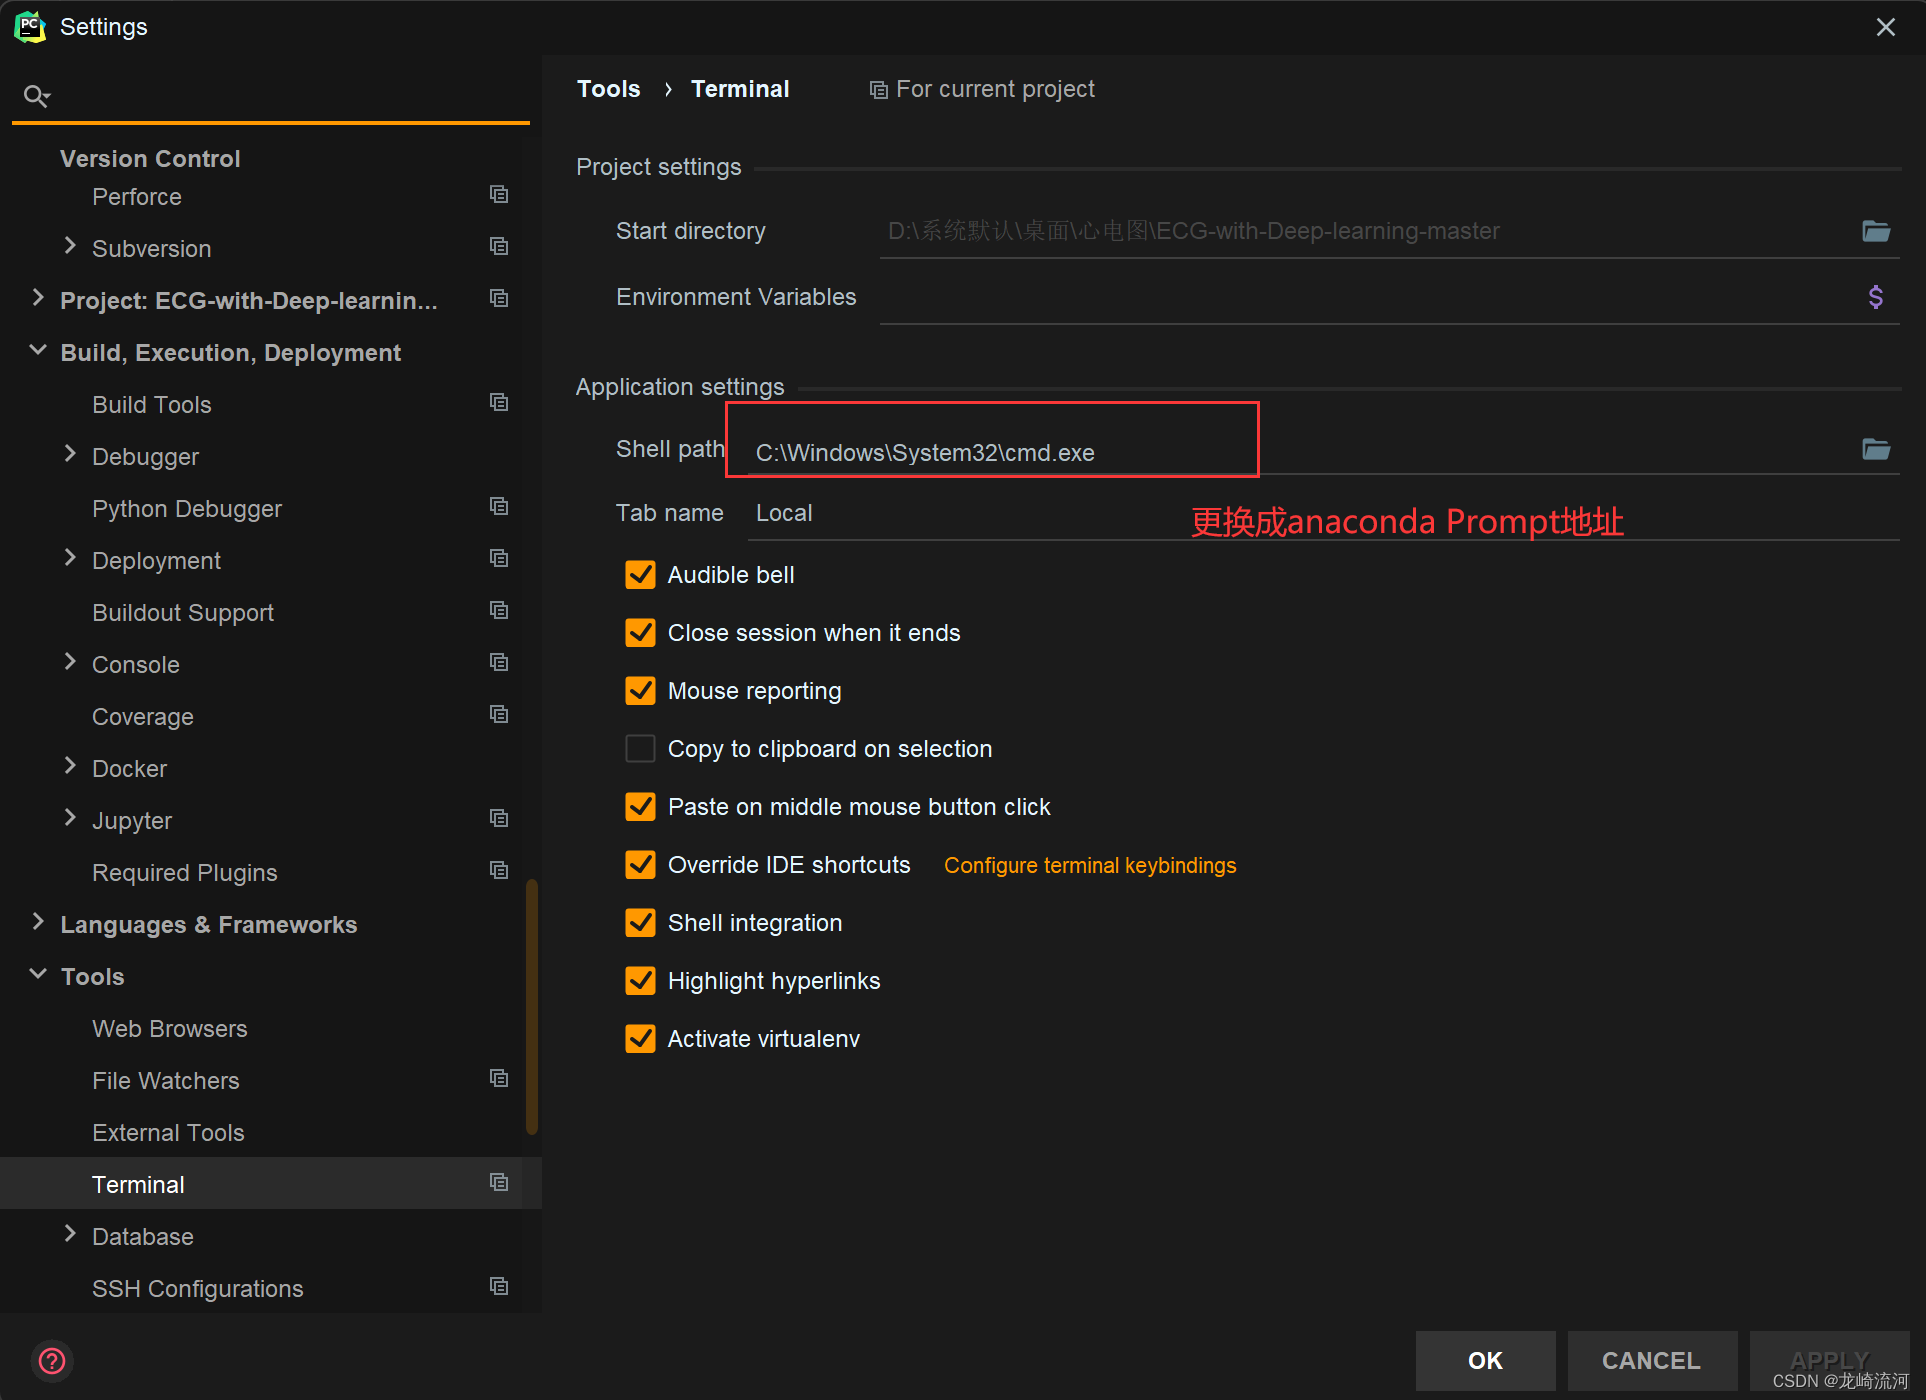Viewport: 1926px width, 1400px height.
Task: Enable Copy to clipboard on selection
Action: pyautogui.click(x=640, y=749)
